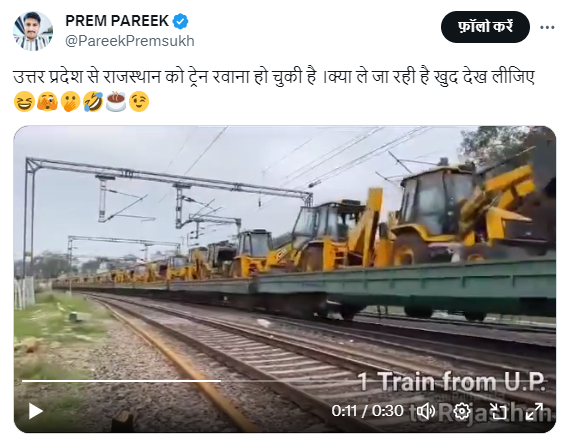Click the blue verified badge

pyautogui.click(x=180, y=21)
